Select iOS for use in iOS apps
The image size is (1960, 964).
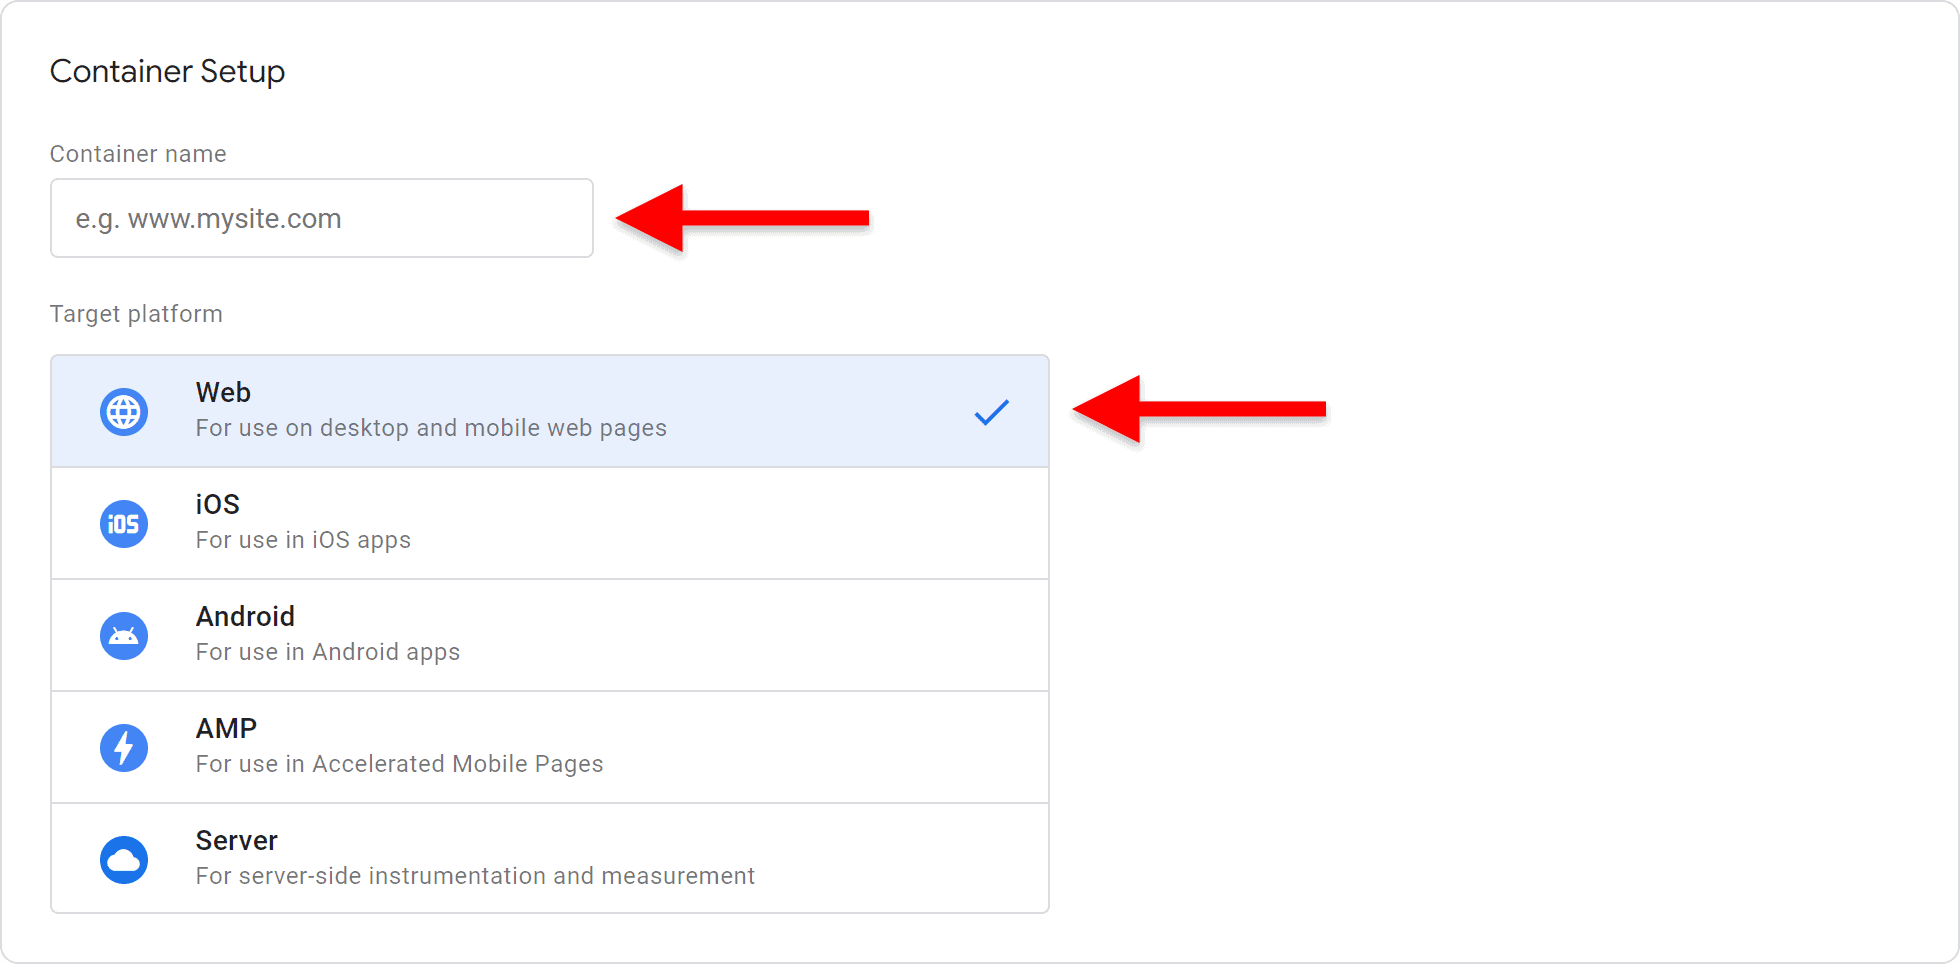coord(550,523)
